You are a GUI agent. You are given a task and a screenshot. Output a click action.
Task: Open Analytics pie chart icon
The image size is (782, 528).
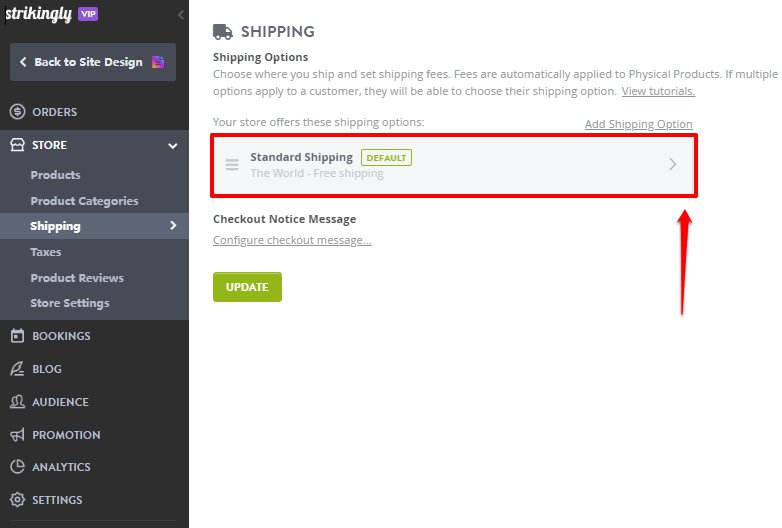17,467
